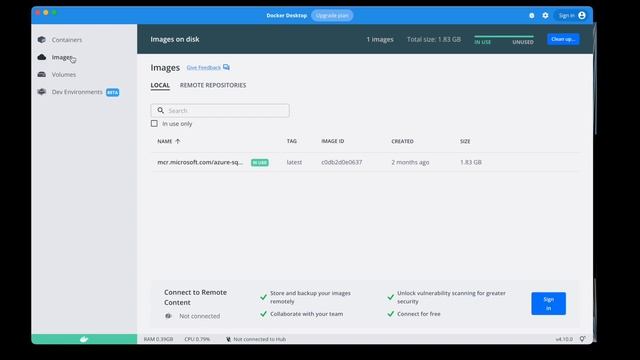This screenshot has width=640, height=360.
Task: Click the NAME sort arrow
Action: pos(178,141)
